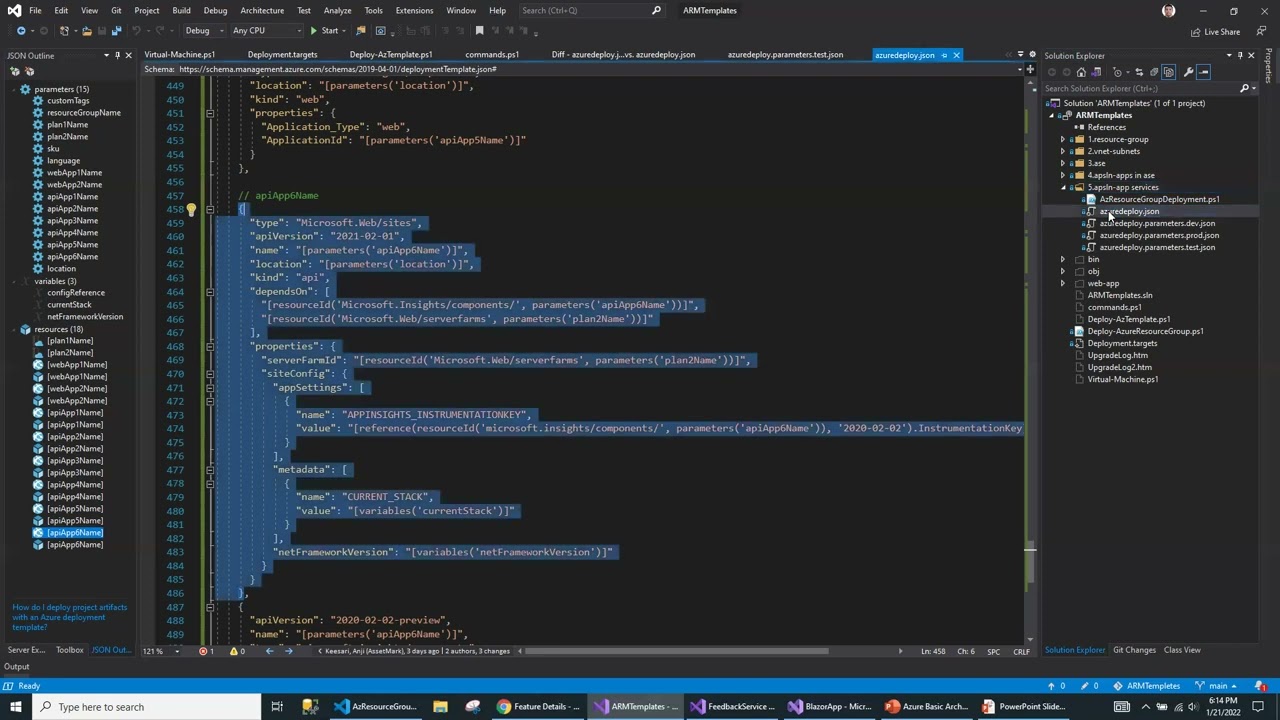Select AzResourceGroupDeployment.ps1 in Solution Explorer

pos(1159,199)
